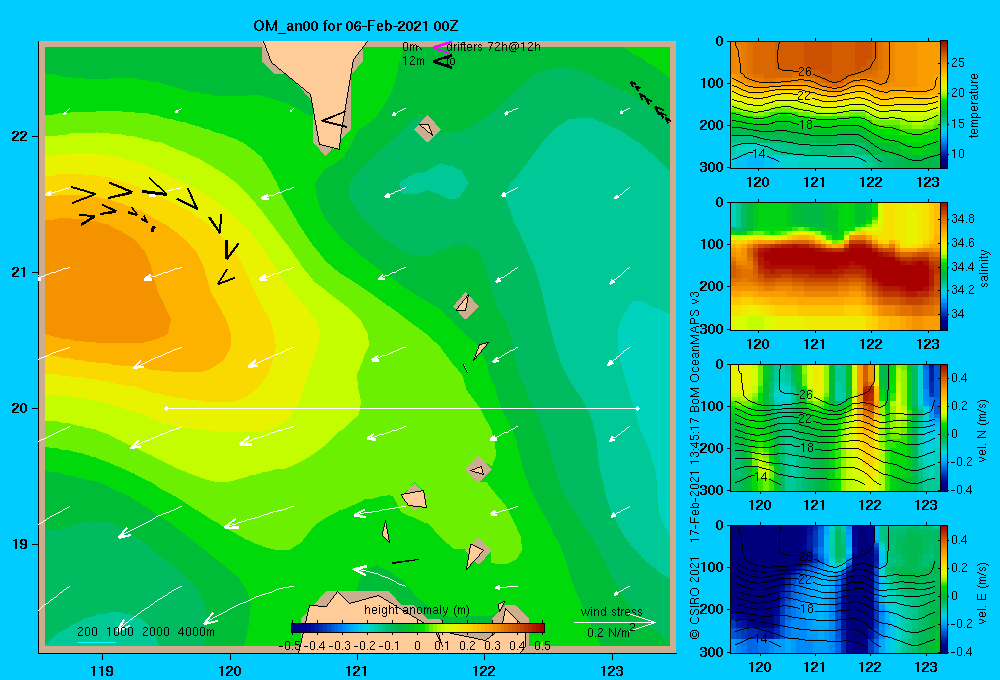1000x680 pixels.
Task: Click the magenta 0m drifter arrow legend marker
Action: (x=441, y=47)
